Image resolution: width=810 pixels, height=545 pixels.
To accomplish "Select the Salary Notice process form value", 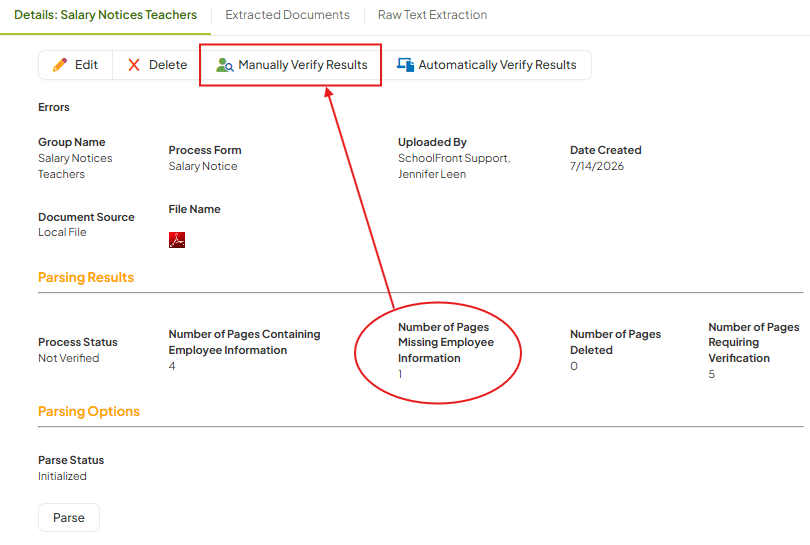I will point(203,166).
